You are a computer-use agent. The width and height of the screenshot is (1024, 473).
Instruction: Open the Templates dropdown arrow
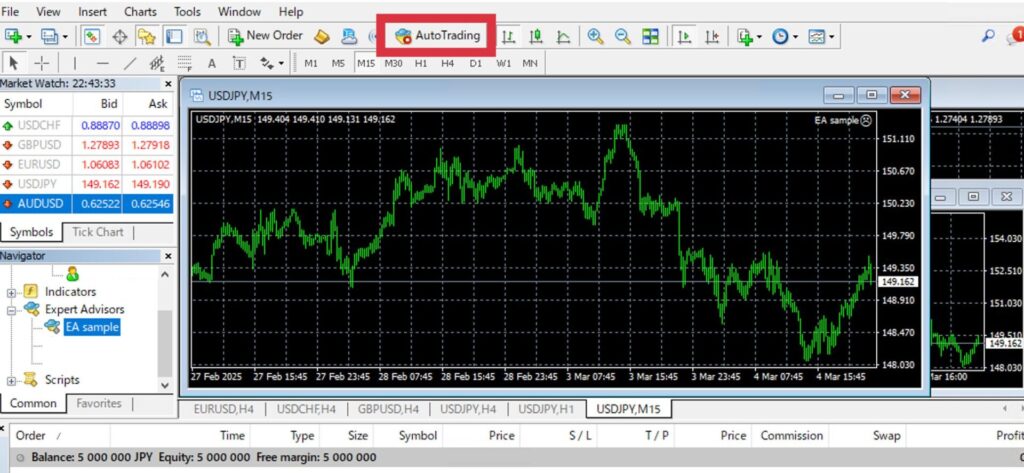[x=831, y=37]
